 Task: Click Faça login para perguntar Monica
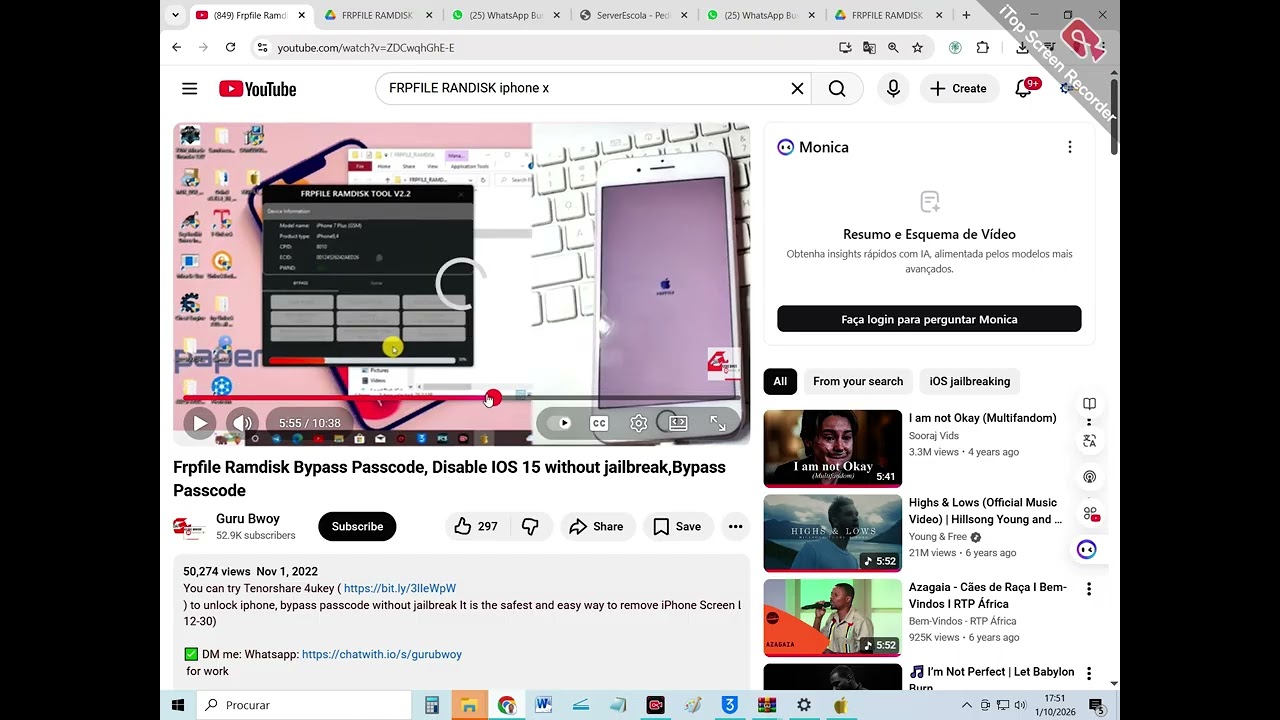coord(929,319)
